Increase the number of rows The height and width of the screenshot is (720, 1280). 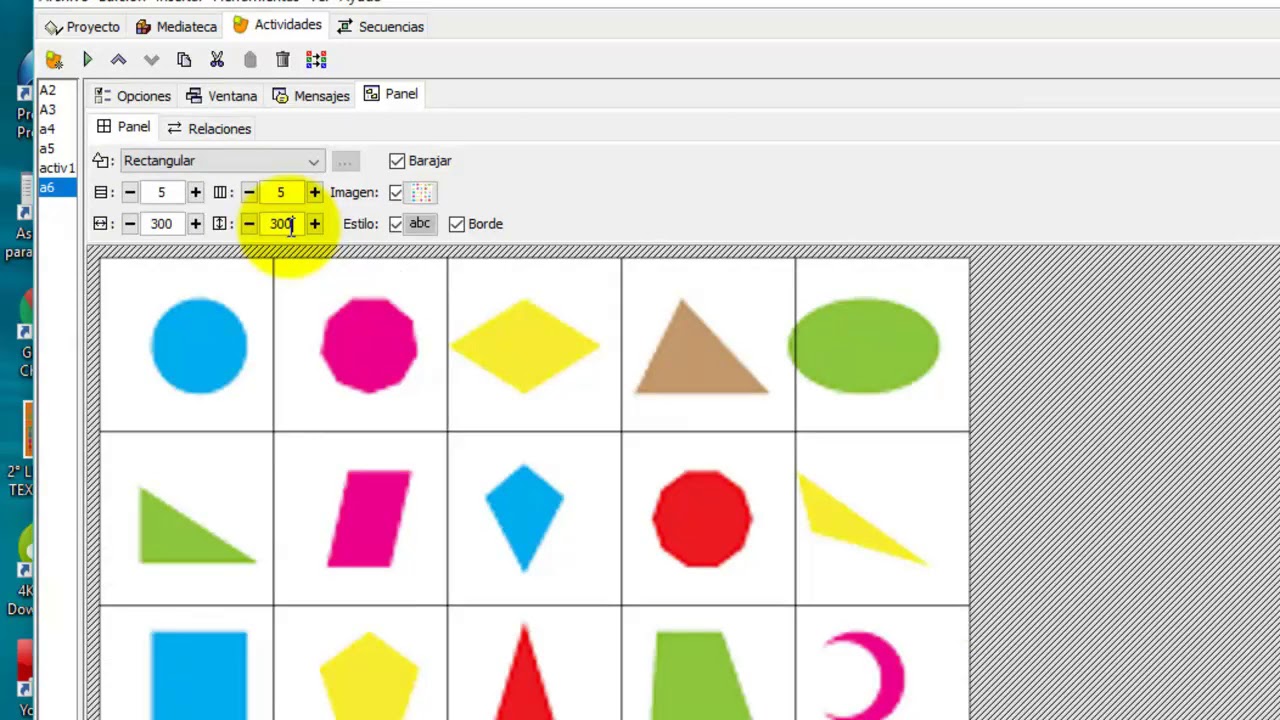click(195, 192)
